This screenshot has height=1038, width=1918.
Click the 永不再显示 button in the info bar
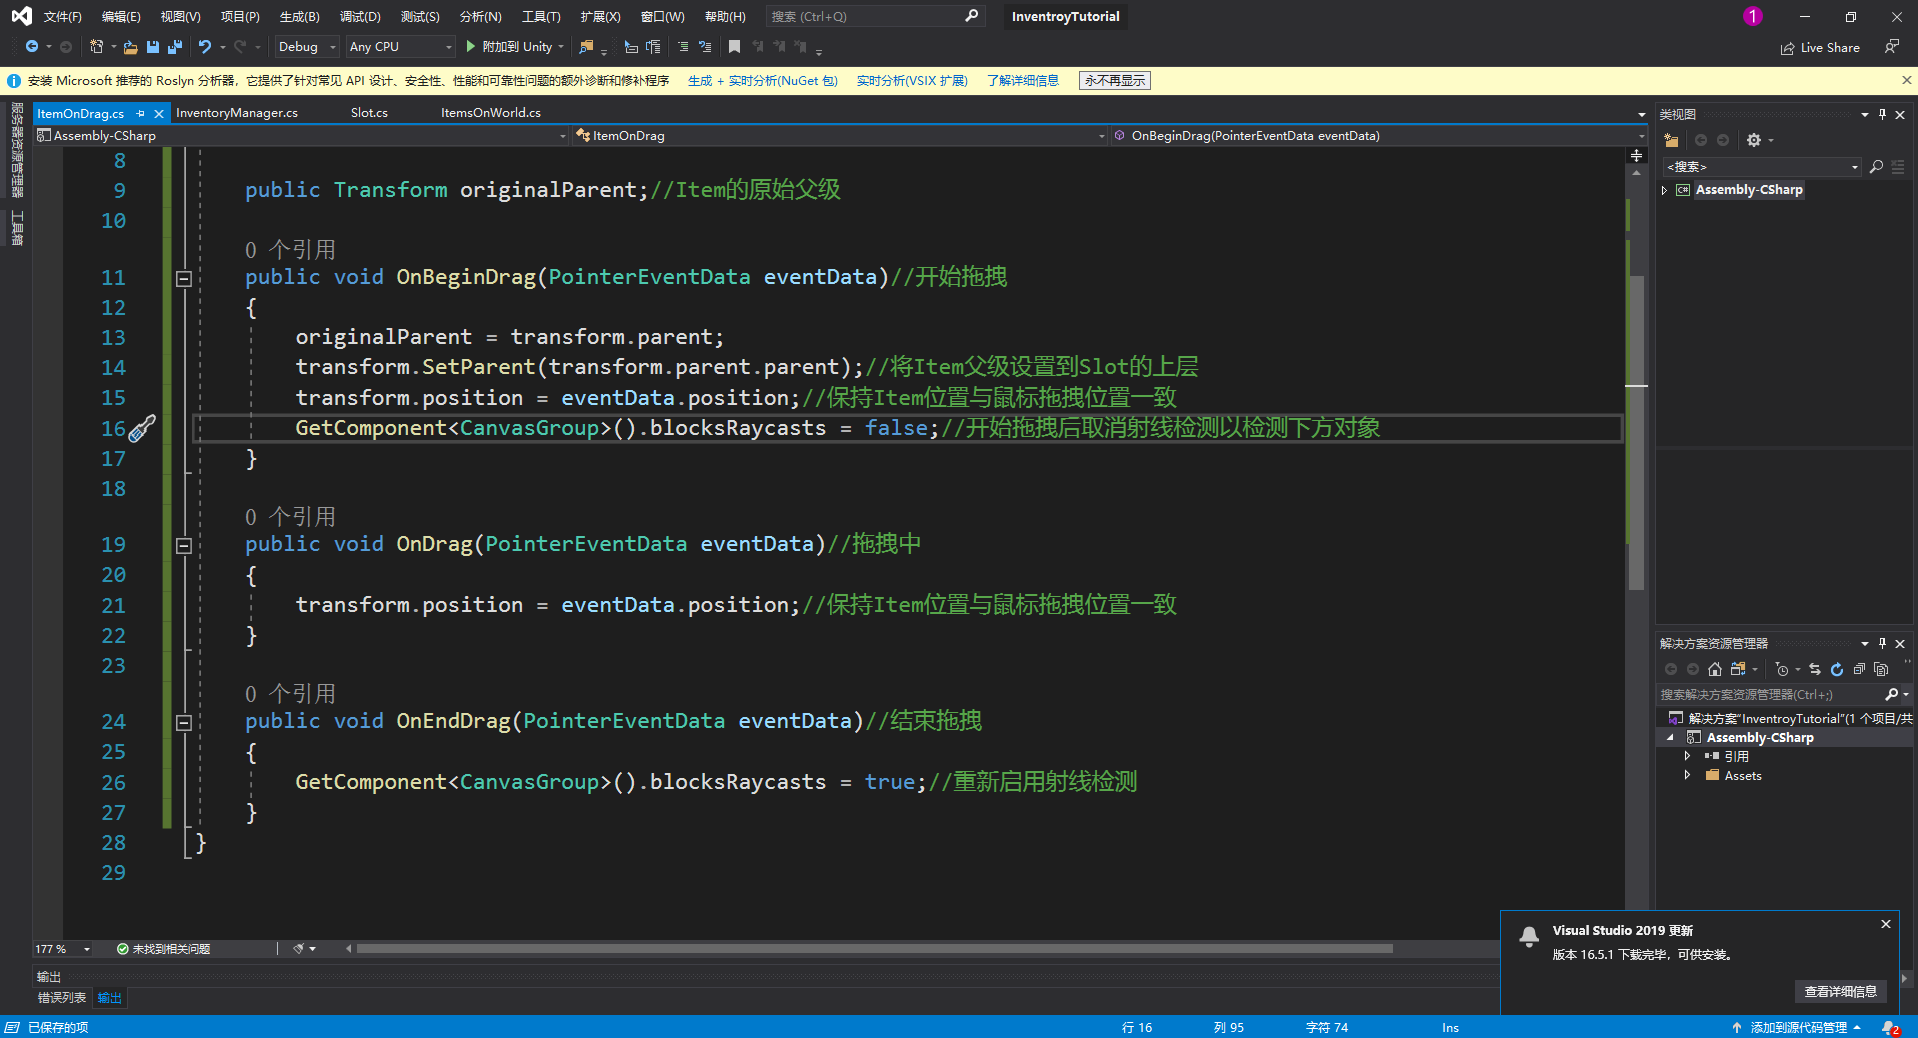[x=1113, y=80]
